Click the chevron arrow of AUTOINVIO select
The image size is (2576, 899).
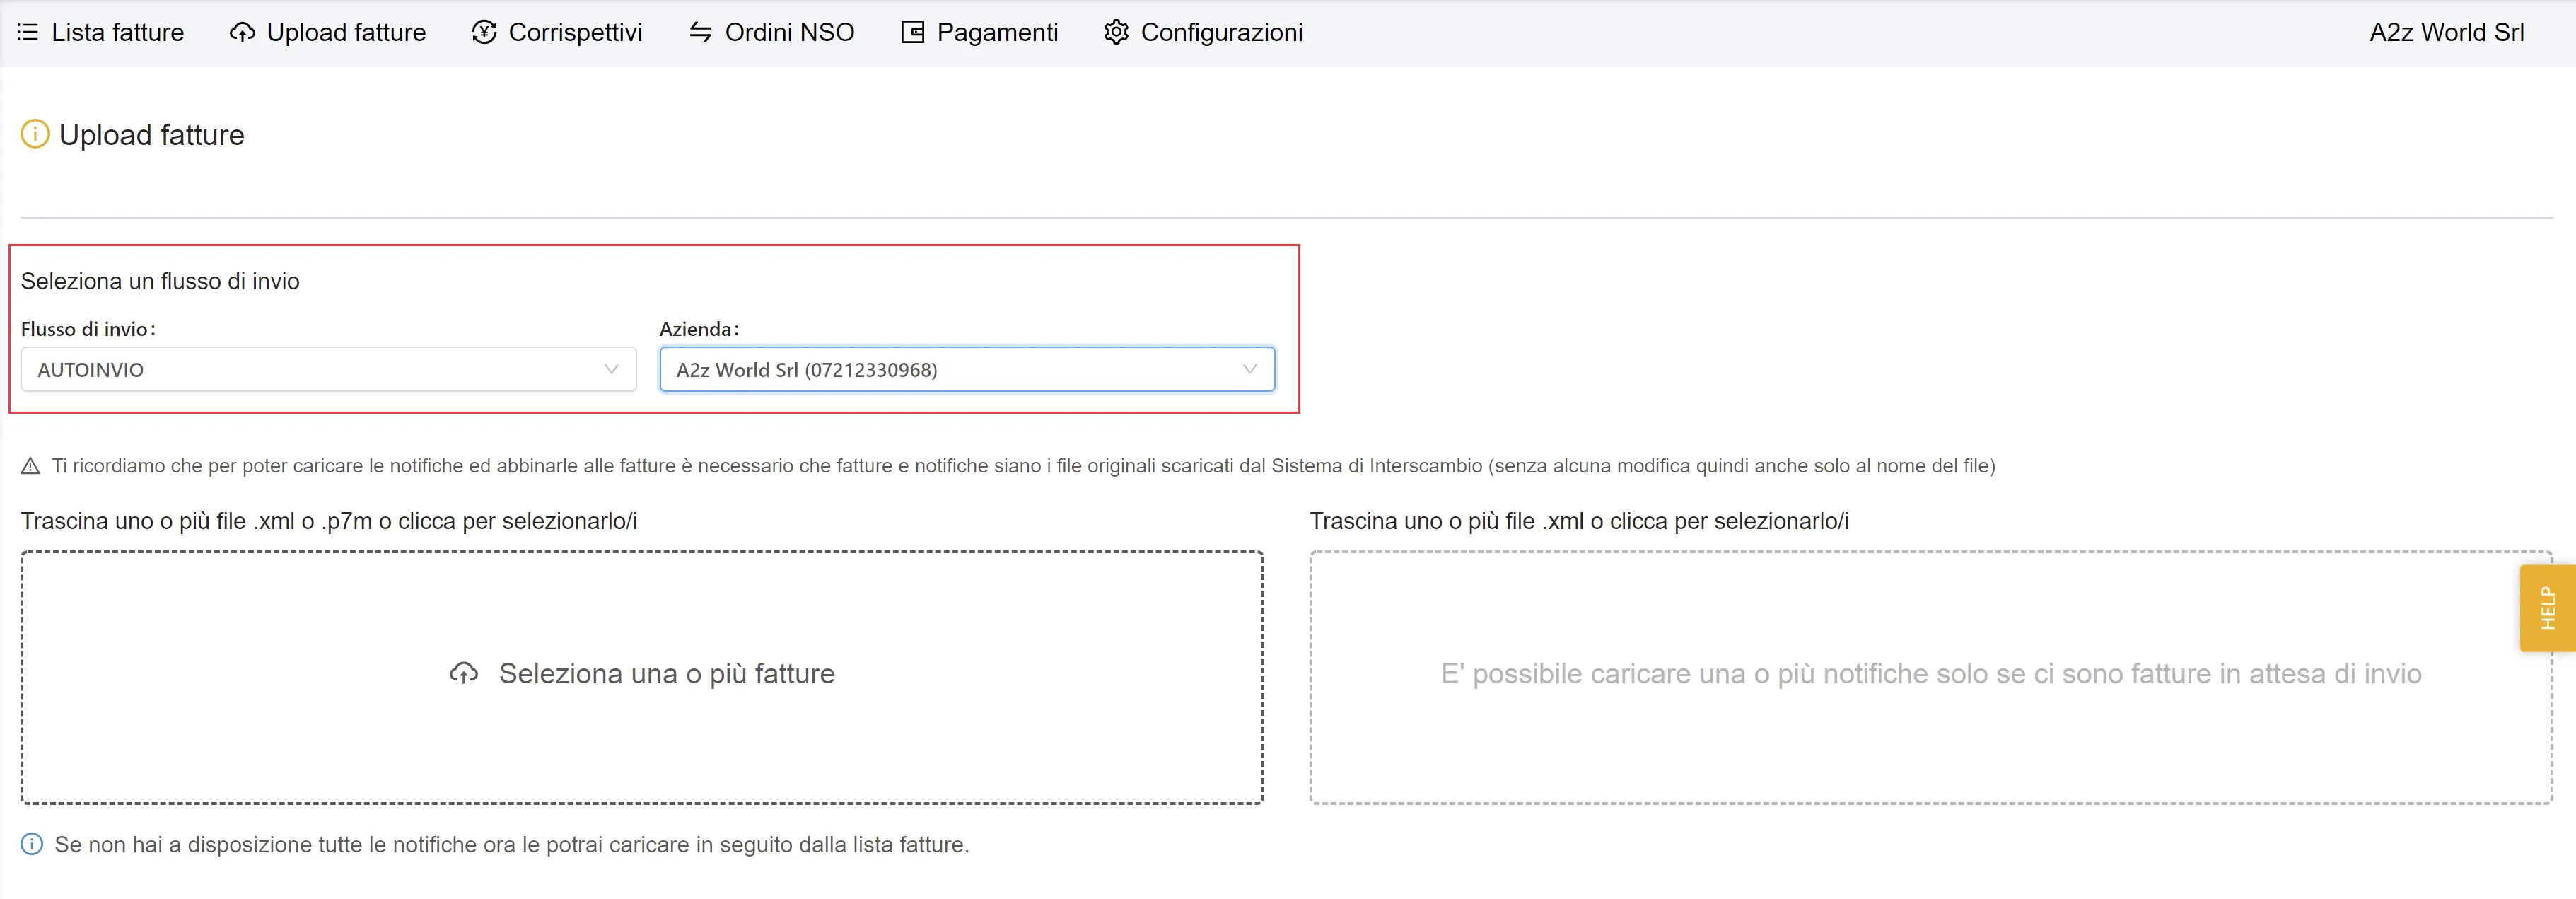(611, 370)
